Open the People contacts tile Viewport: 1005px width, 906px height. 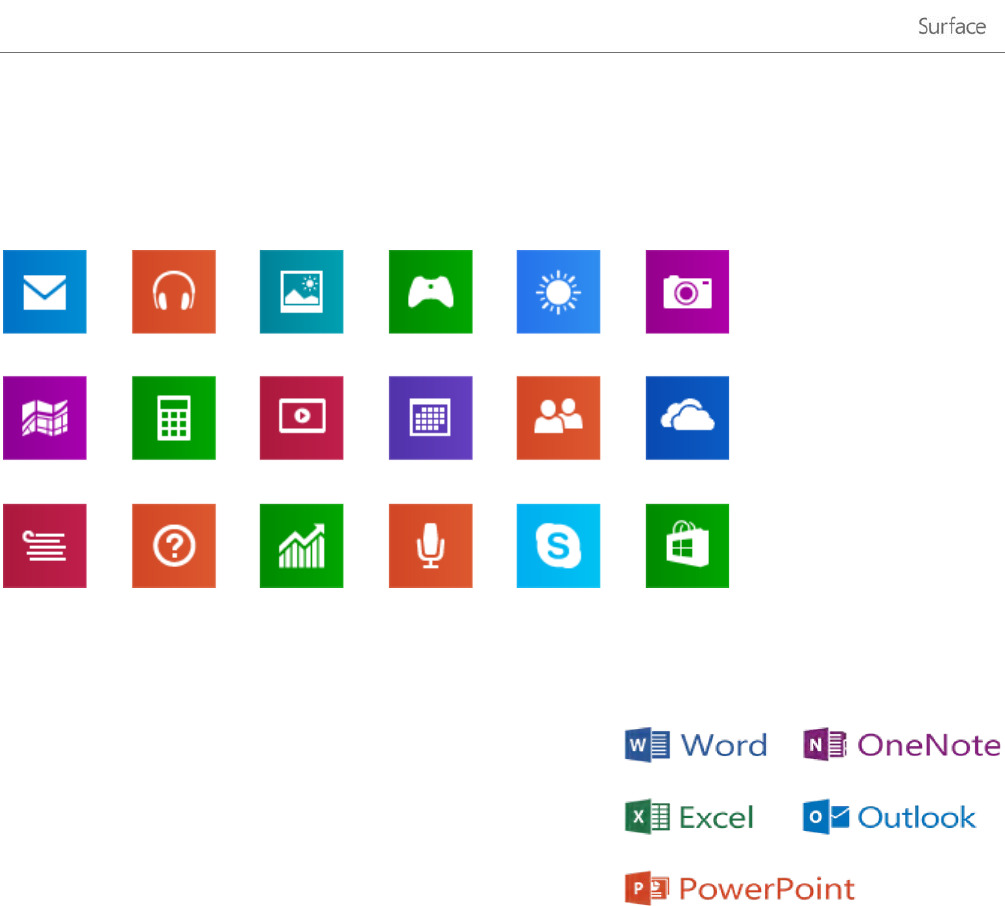558,418
